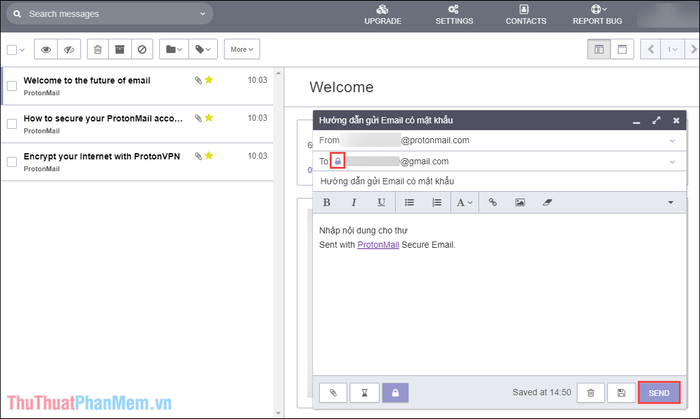700x419 pixels.
Task: Mark selected messages as read (eye icon)
Action: tap(46, 50)
